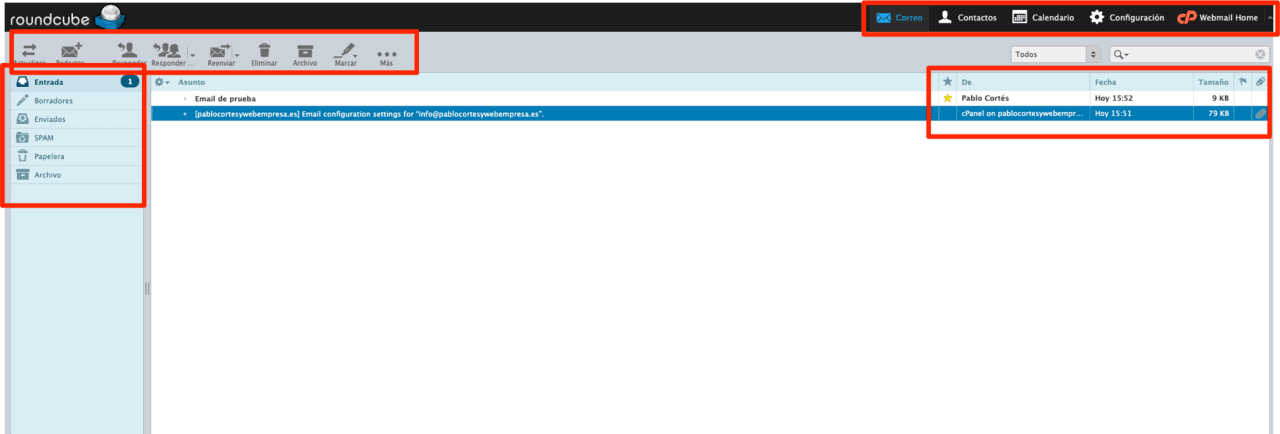Archive message with Archivo toolbar icon
Viewport: 1280px width, 434px height.
click(305, 51)
